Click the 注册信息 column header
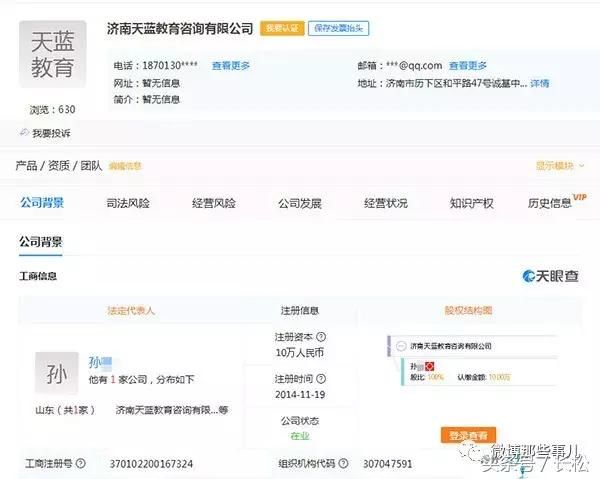This screenshot has height=479, width=600. pos(300,310)
